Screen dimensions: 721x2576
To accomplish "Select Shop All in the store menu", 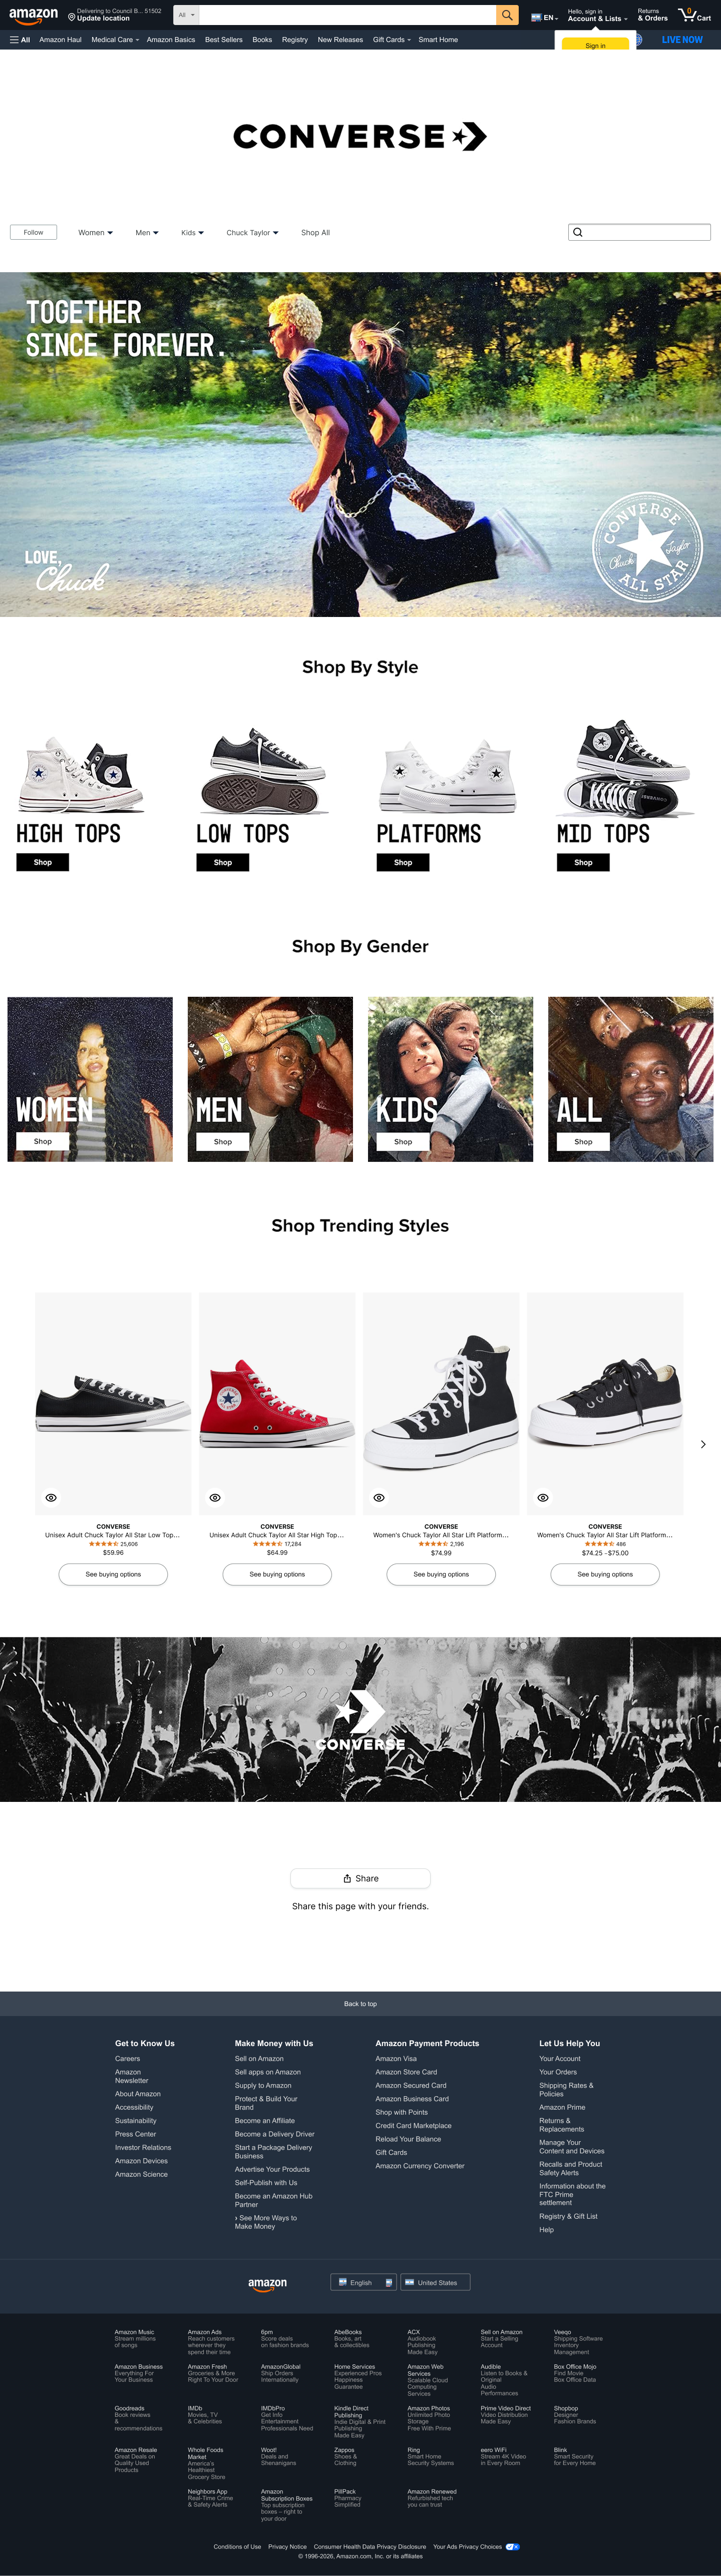I will [315, 232].
